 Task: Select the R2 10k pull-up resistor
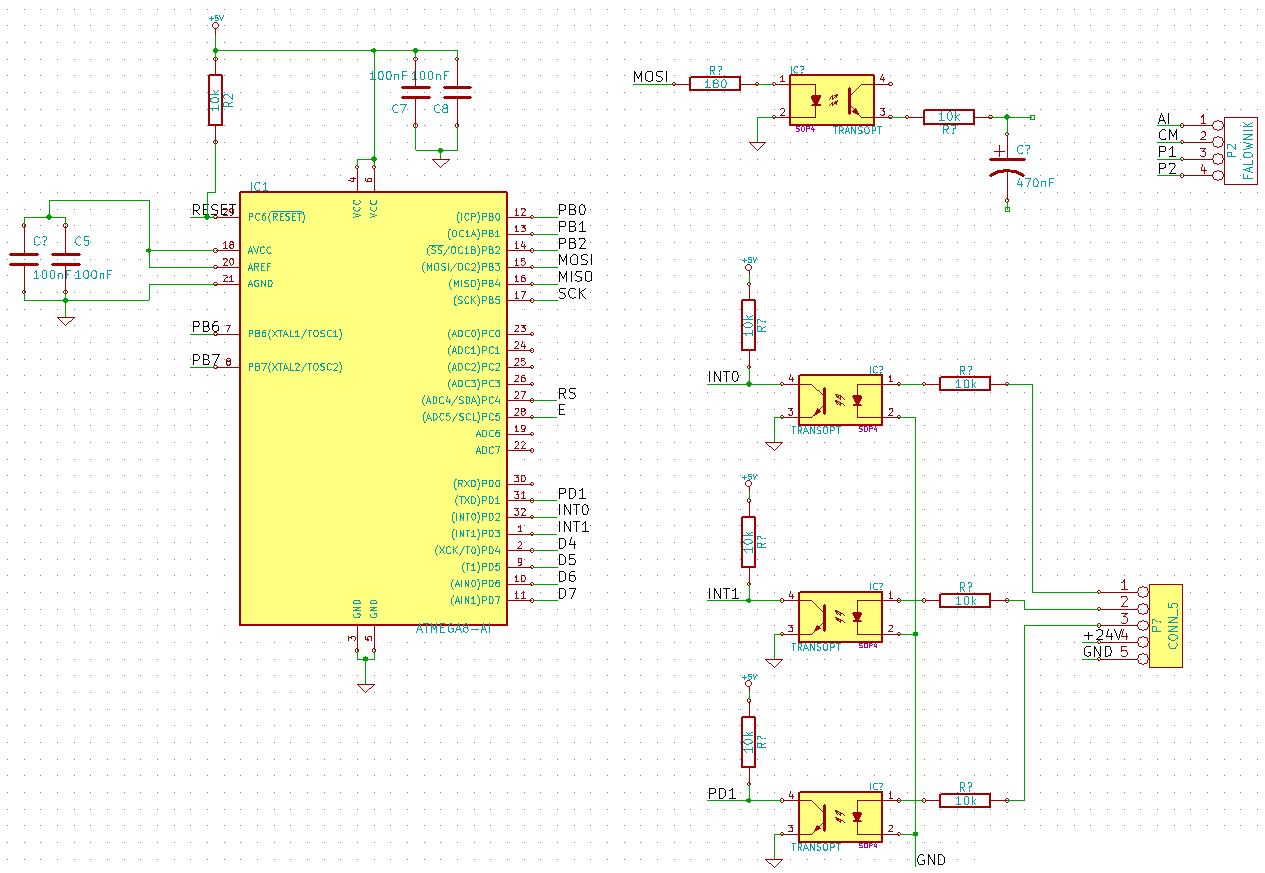click(215, 100)
